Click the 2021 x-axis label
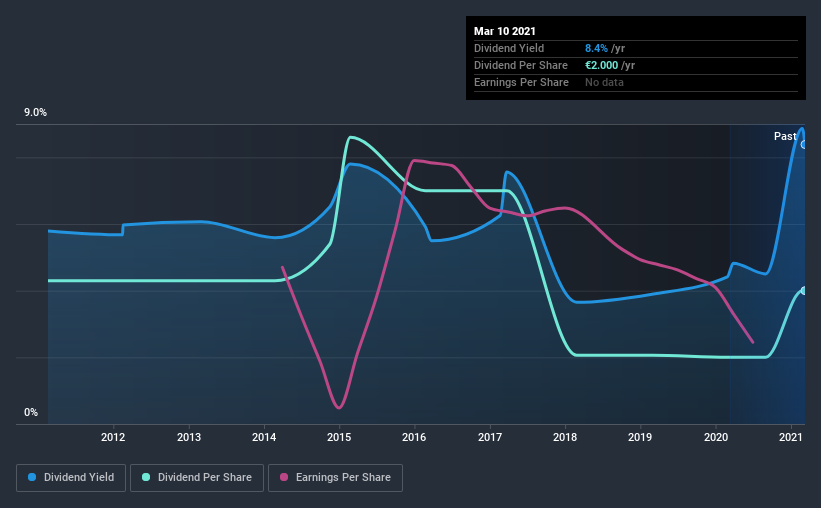The height and width of the screenshot is (508, 821). (791, 437)
